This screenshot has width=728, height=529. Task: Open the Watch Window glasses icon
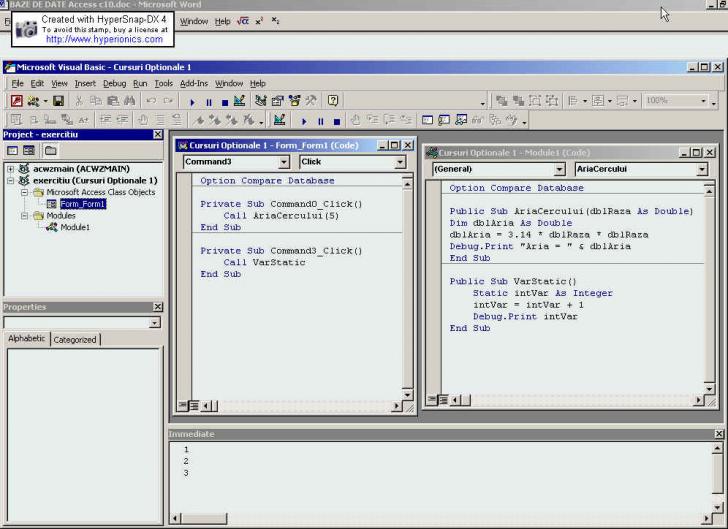point(461,120)
